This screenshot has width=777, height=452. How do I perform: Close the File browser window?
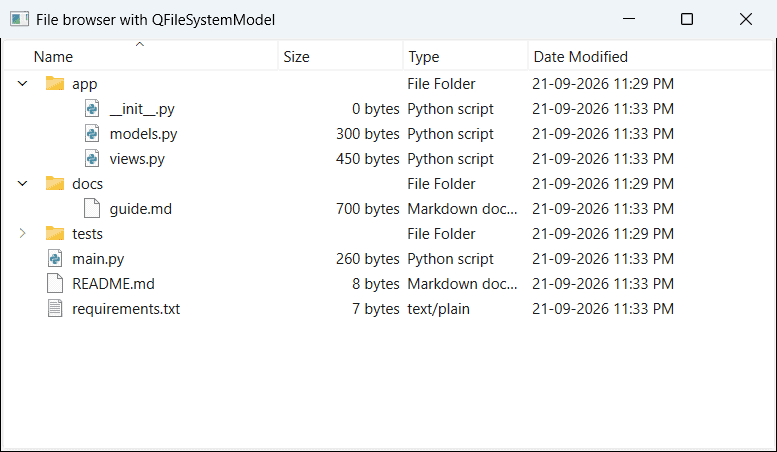click(x=746, y=19)
